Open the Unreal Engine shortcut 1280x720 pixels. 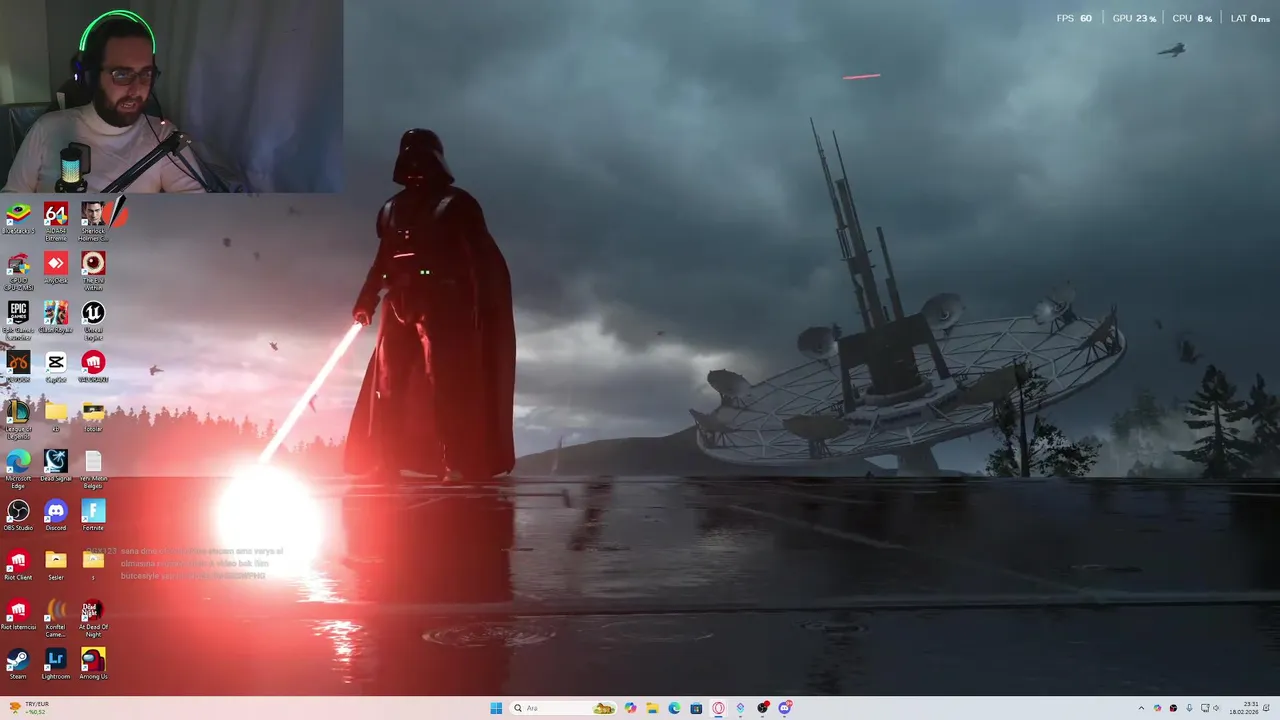(93, 320)
